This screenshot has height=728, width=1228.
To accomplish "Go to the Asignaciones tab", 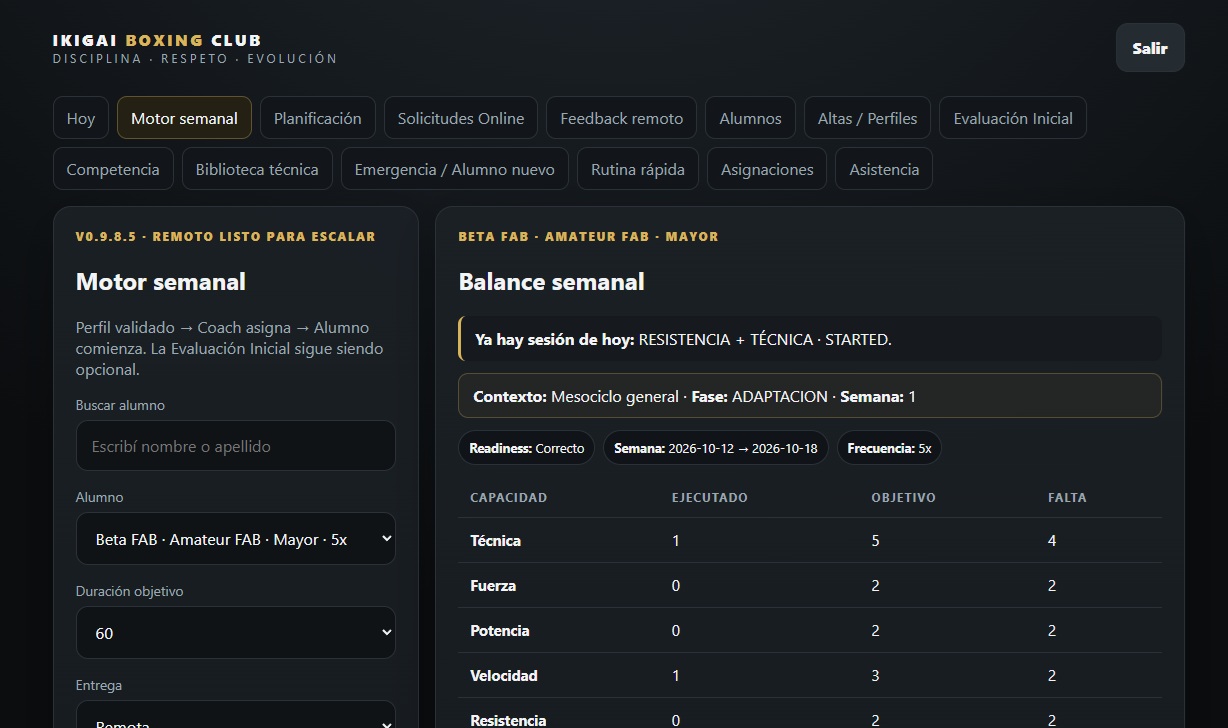I will [x=767, y=169].
